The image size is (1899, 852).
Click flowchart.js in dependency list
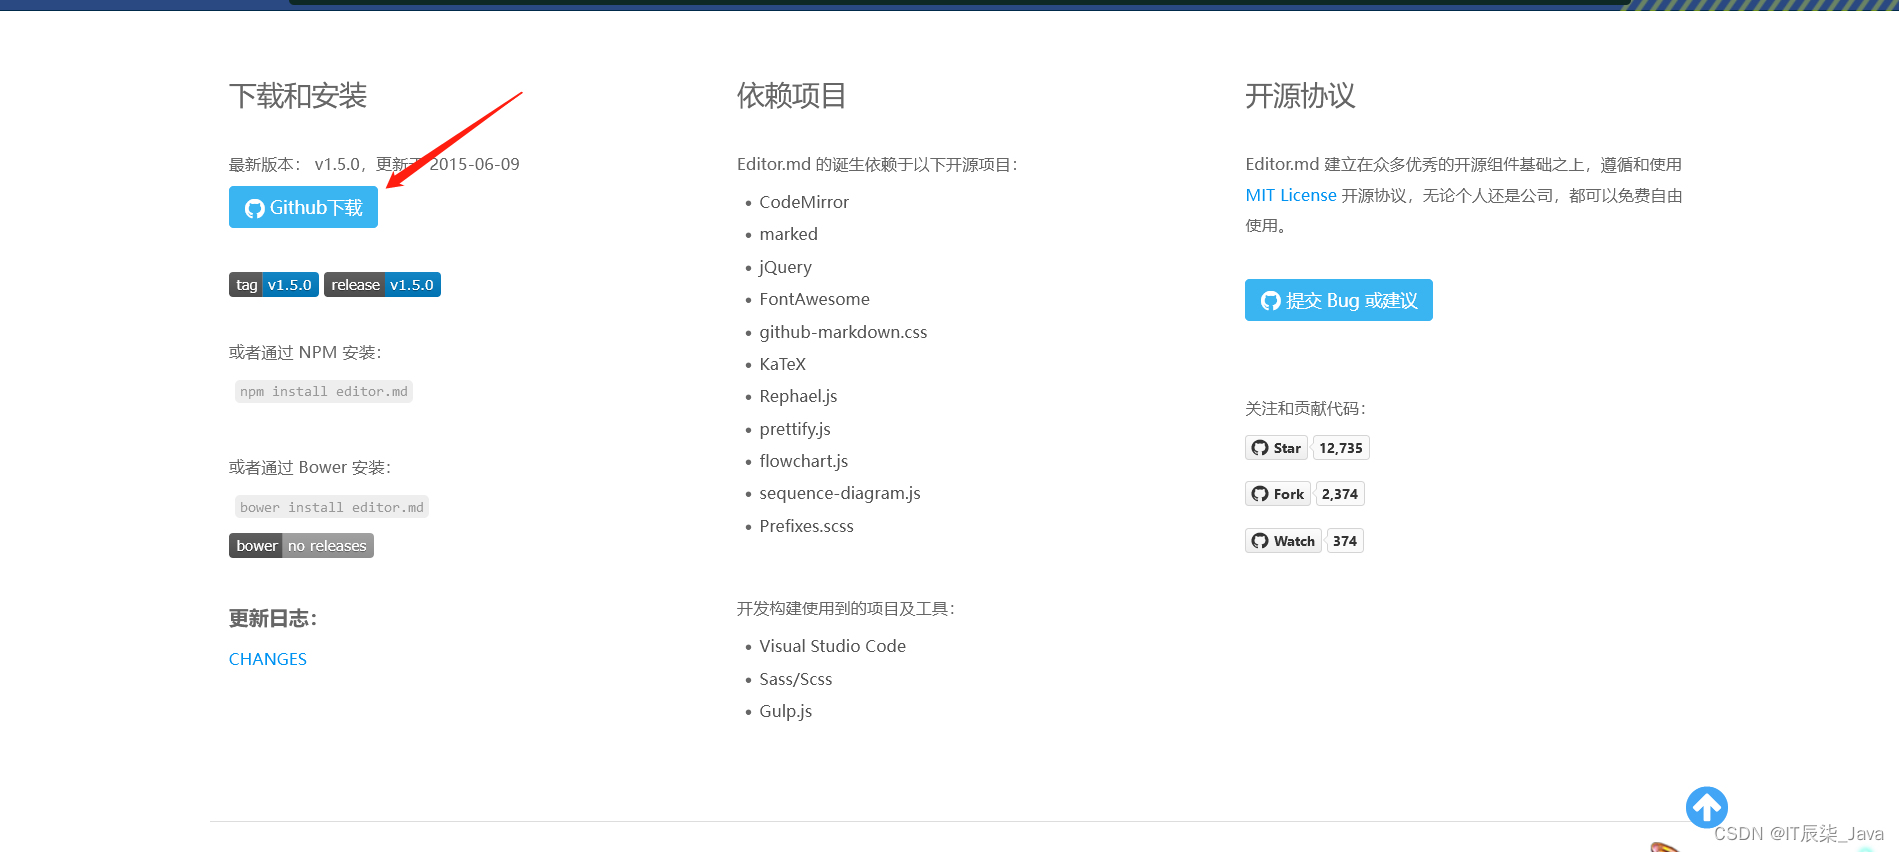803,461
